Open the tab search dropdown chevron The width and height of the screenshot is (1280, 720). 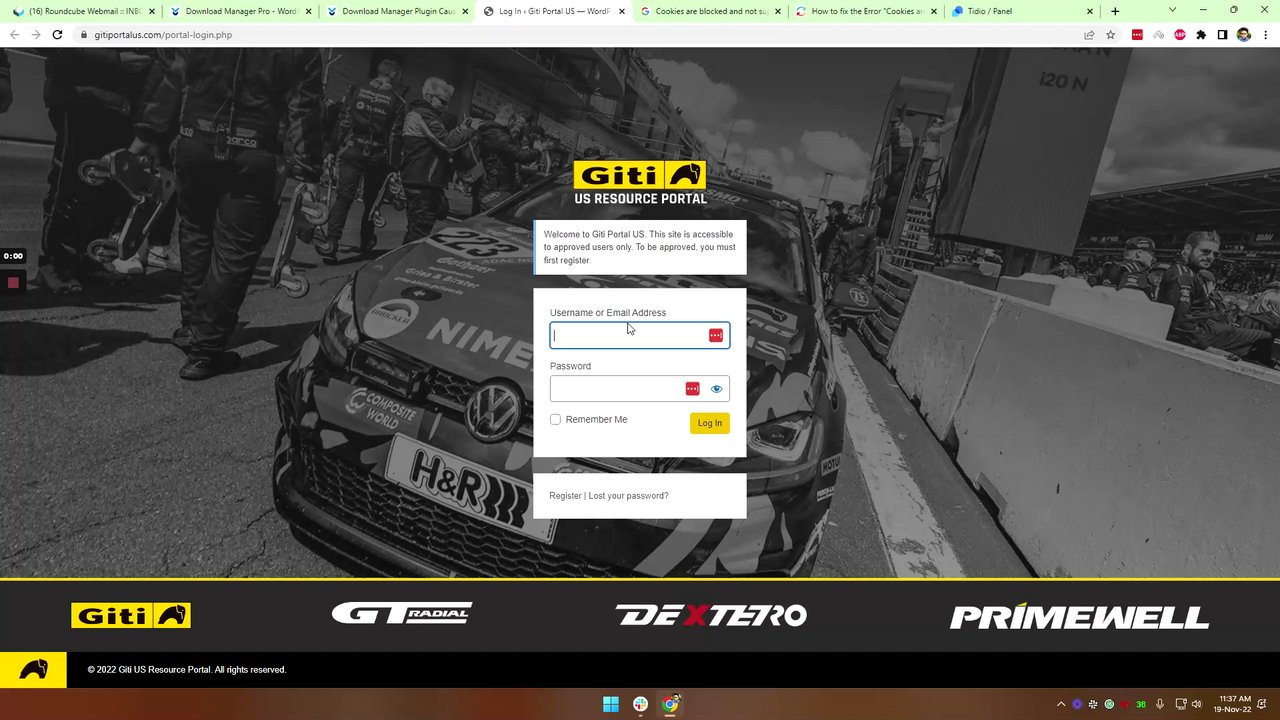coord(1172,10)
